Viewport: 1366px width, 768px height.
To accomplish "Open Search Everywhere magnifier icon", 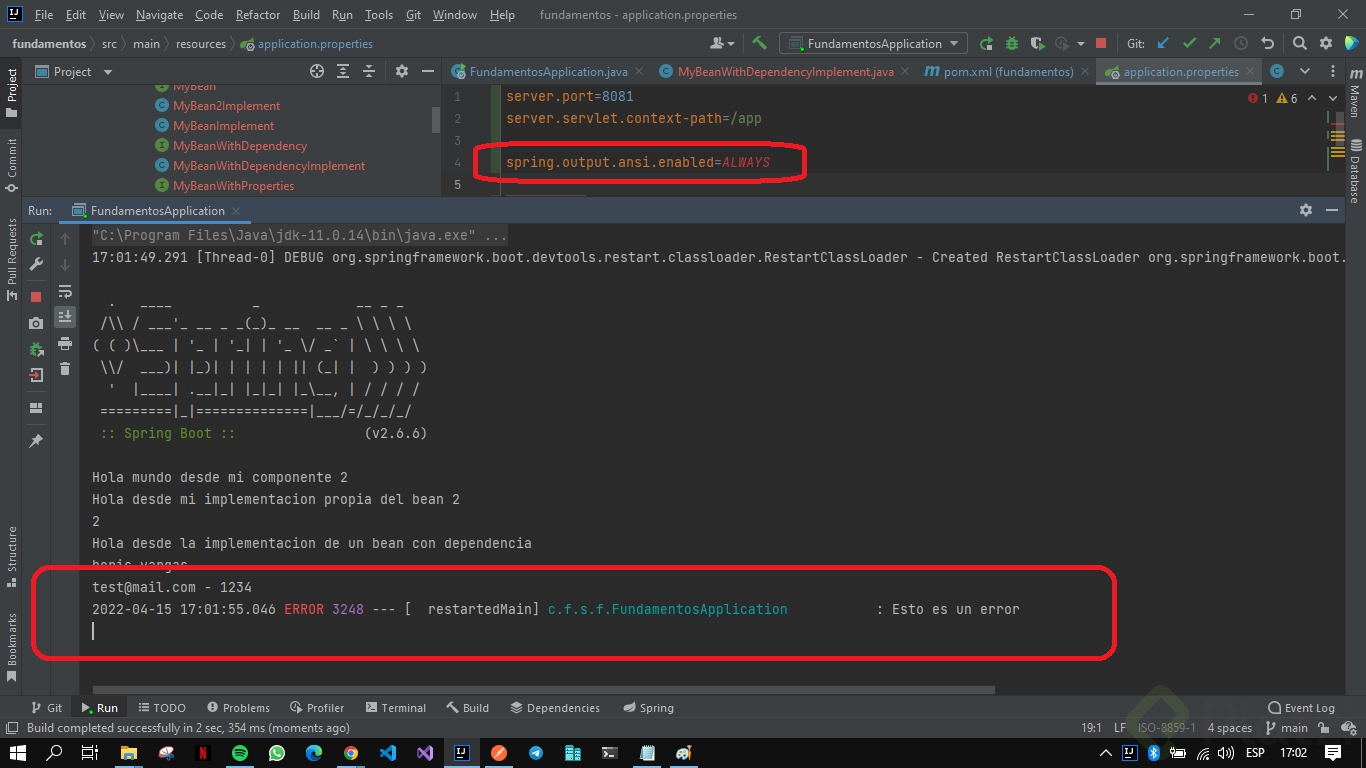I will [1299, 43].
